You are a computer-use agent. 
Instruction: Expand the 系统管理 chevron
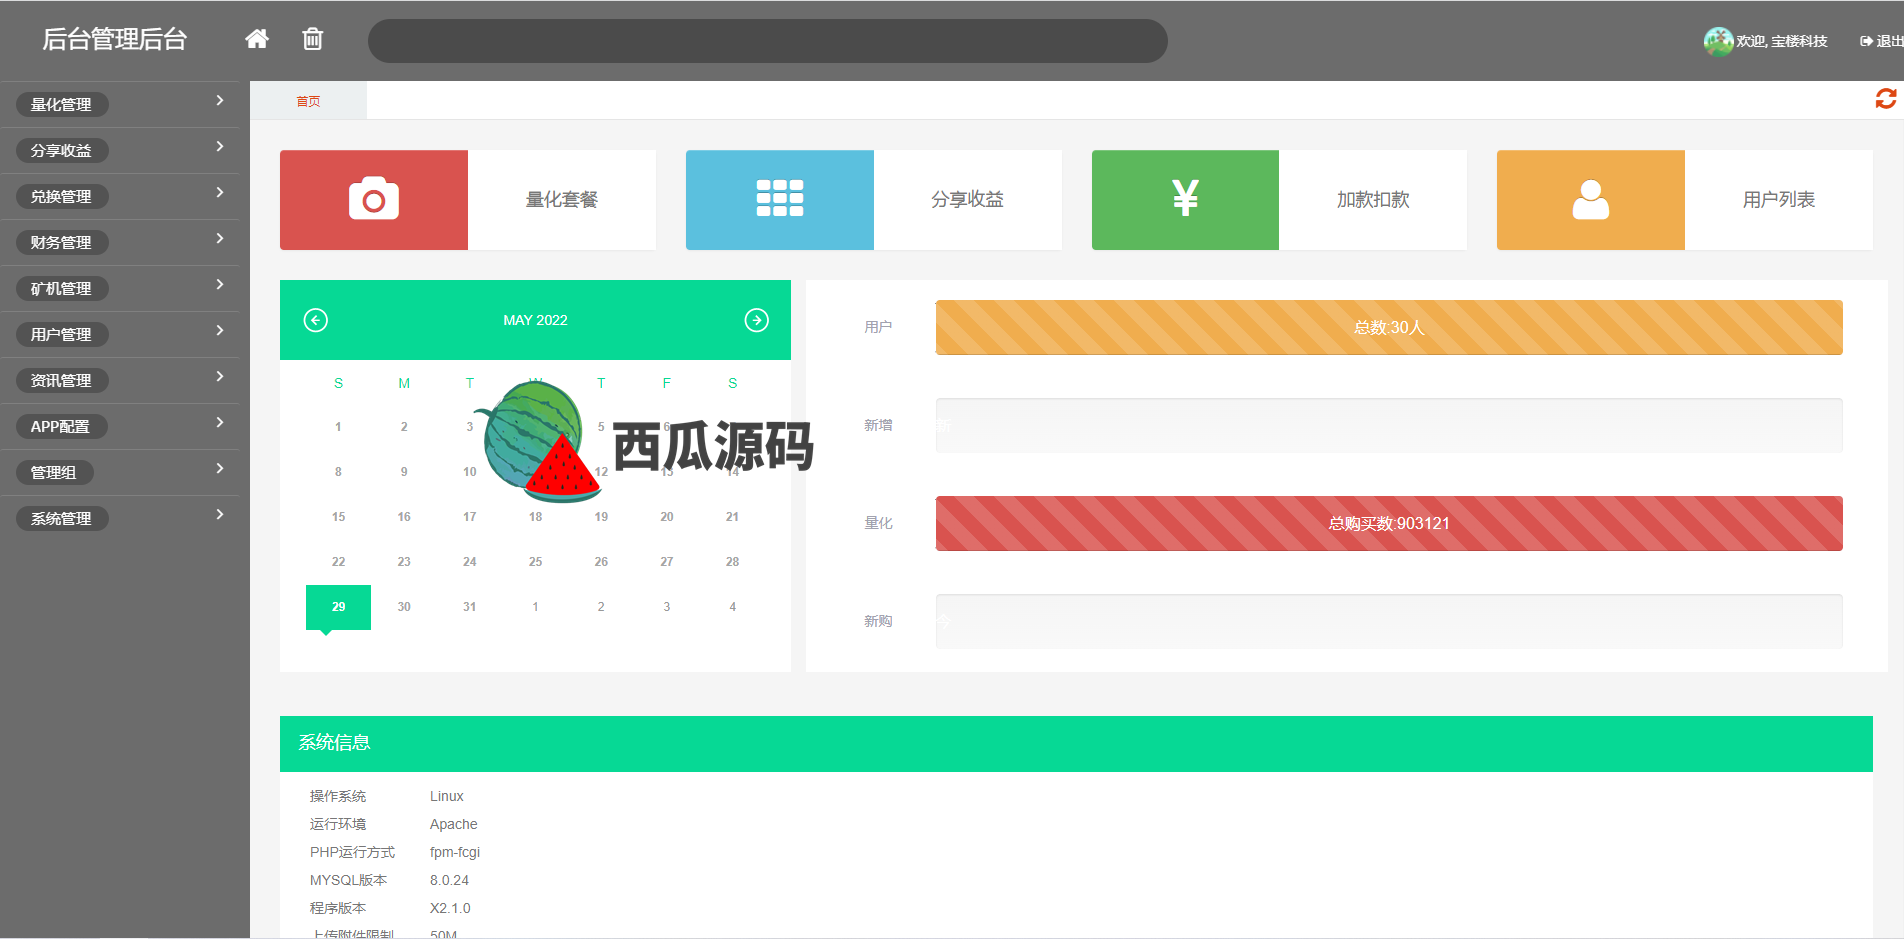[x=220, y=515]
